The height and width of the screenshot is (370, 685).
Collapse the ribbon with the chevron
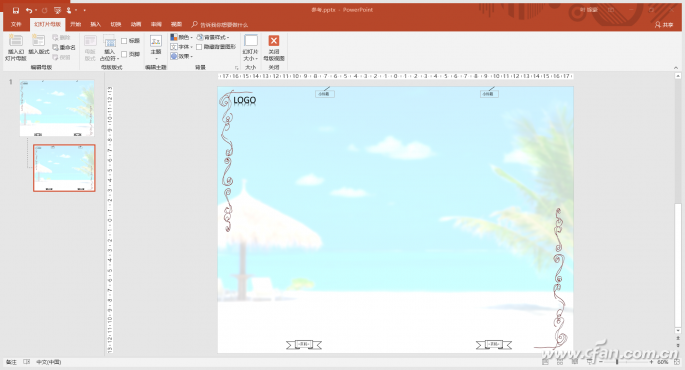[676, 68]
